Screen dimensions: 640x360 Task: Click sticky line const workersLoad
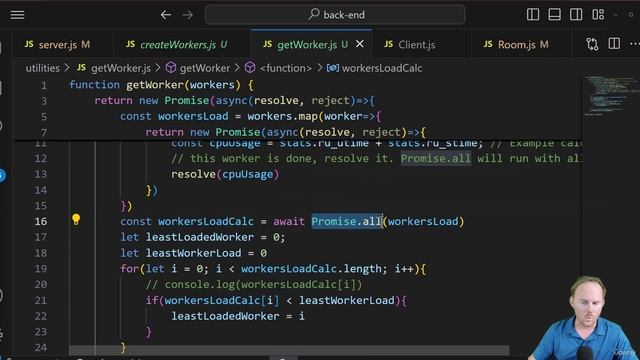pyautogui.click(x=251, y=116)
